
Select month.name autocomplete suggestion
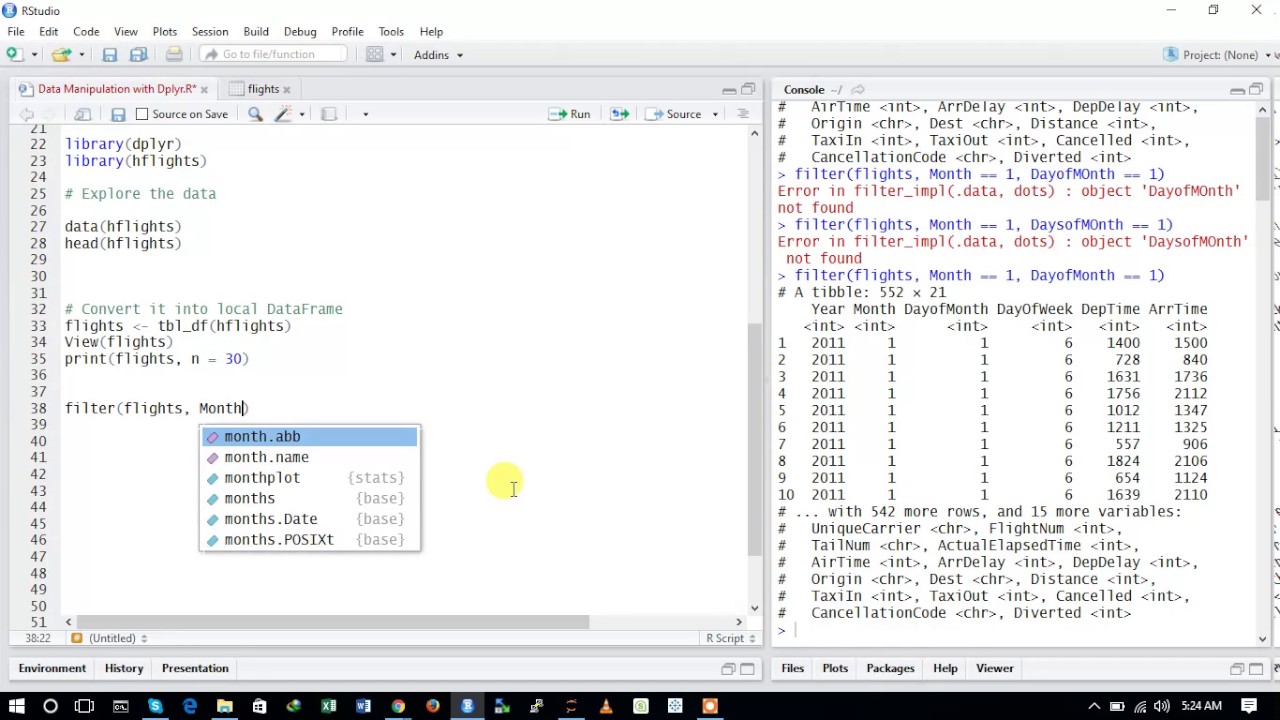(310, 457)
